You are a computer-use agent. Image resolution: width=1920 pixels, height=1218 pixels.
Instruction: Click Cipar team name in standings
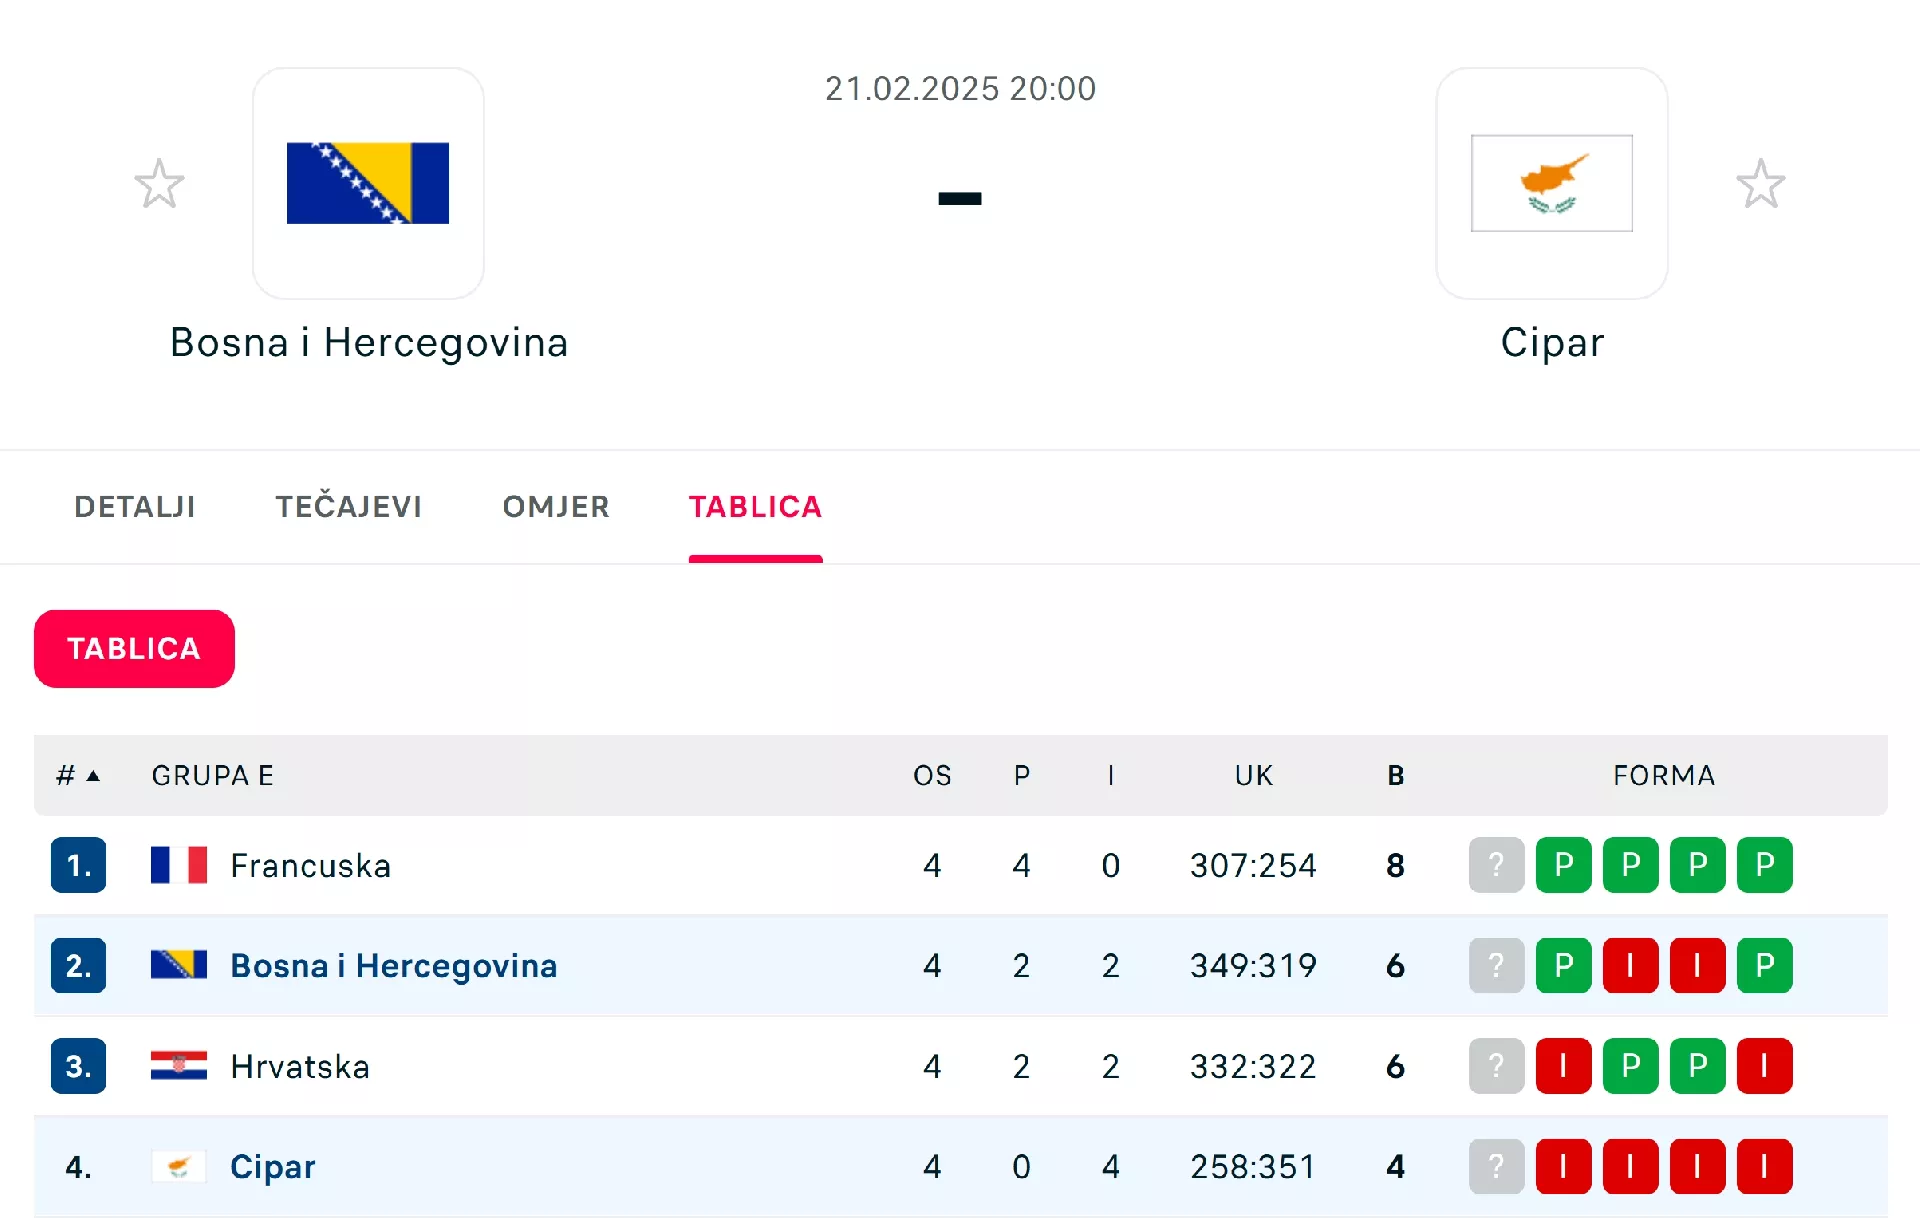(x=273, y=1167)
